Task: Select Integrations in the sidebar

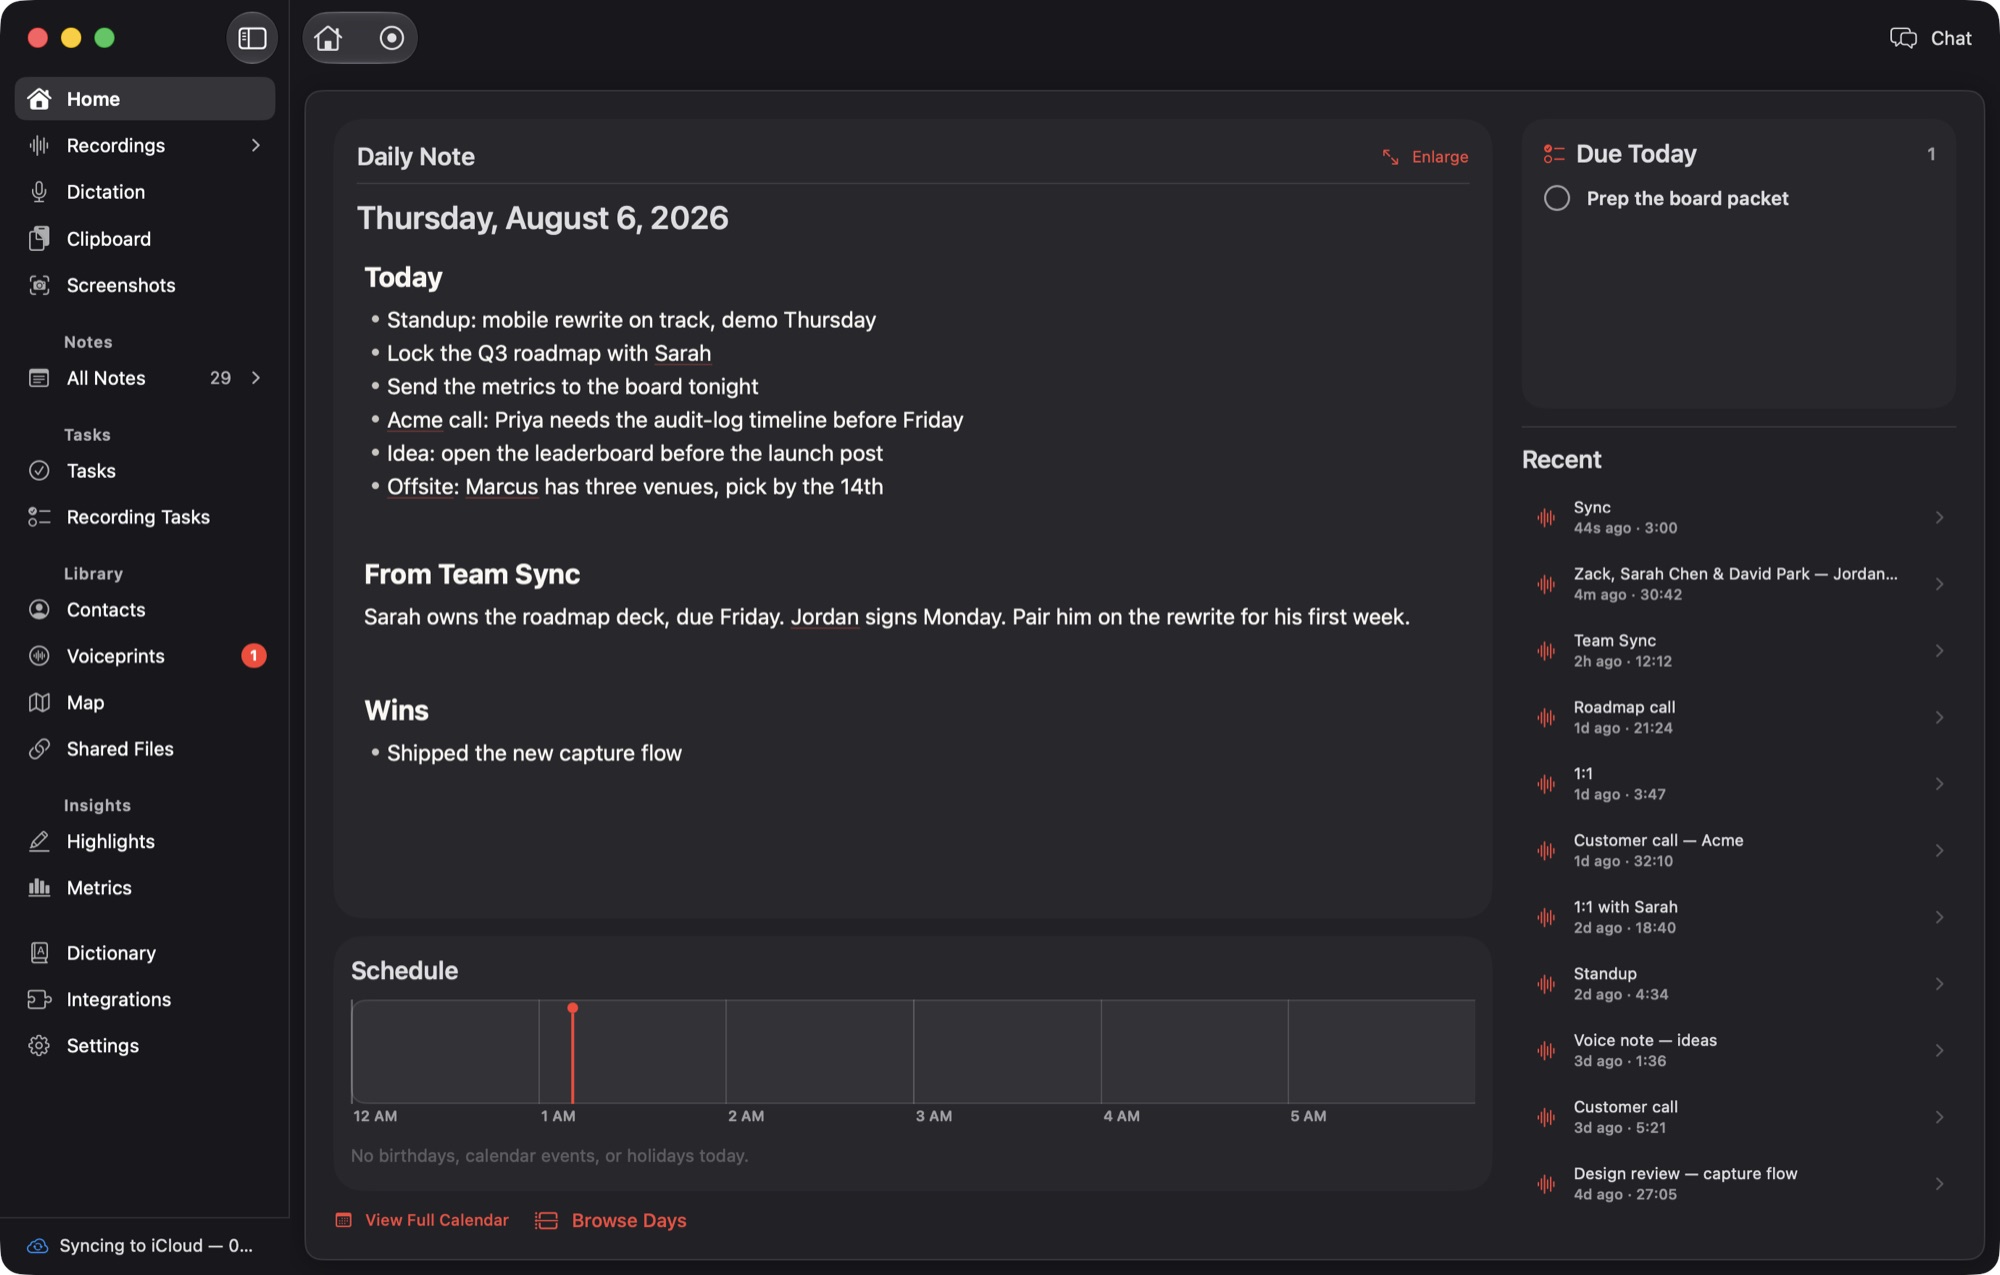Action: click(145, 1000)
